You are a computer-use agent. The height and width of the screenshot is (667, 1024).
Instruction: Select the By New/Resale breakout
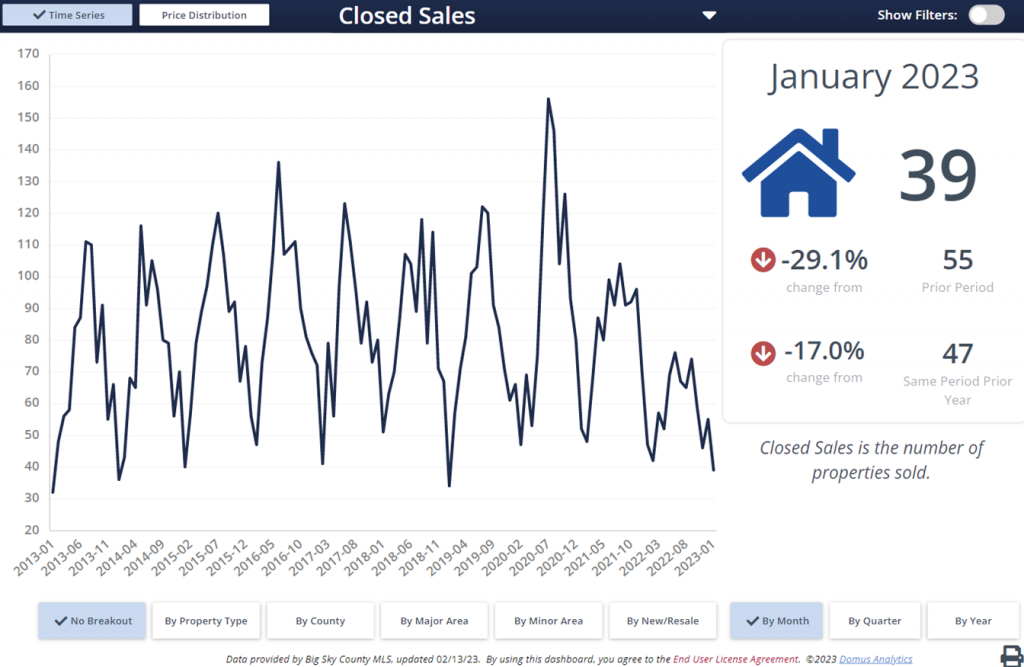click(x=663, y=621)
